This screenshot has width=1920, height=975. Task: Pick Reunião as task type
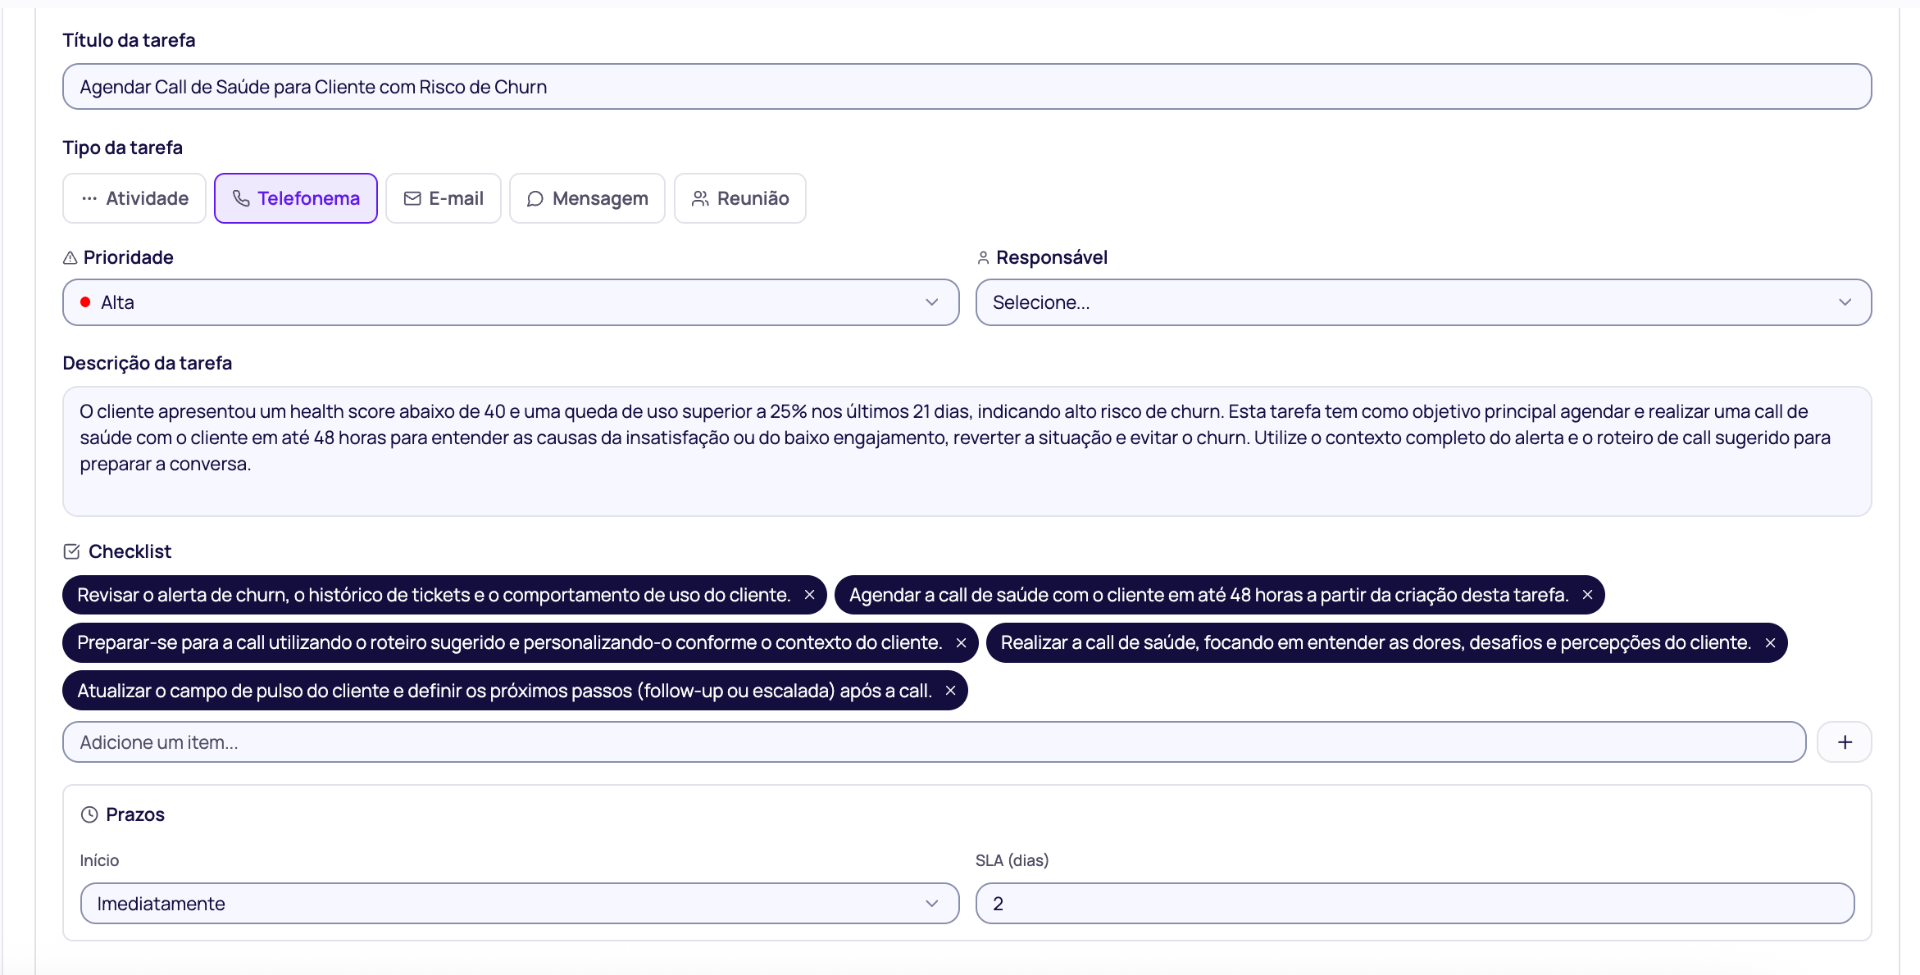[x=740, y=198]
